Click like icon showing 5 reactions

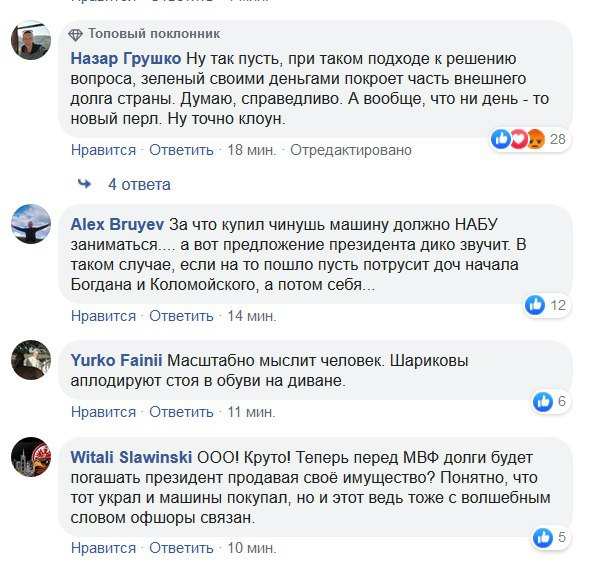543,538
